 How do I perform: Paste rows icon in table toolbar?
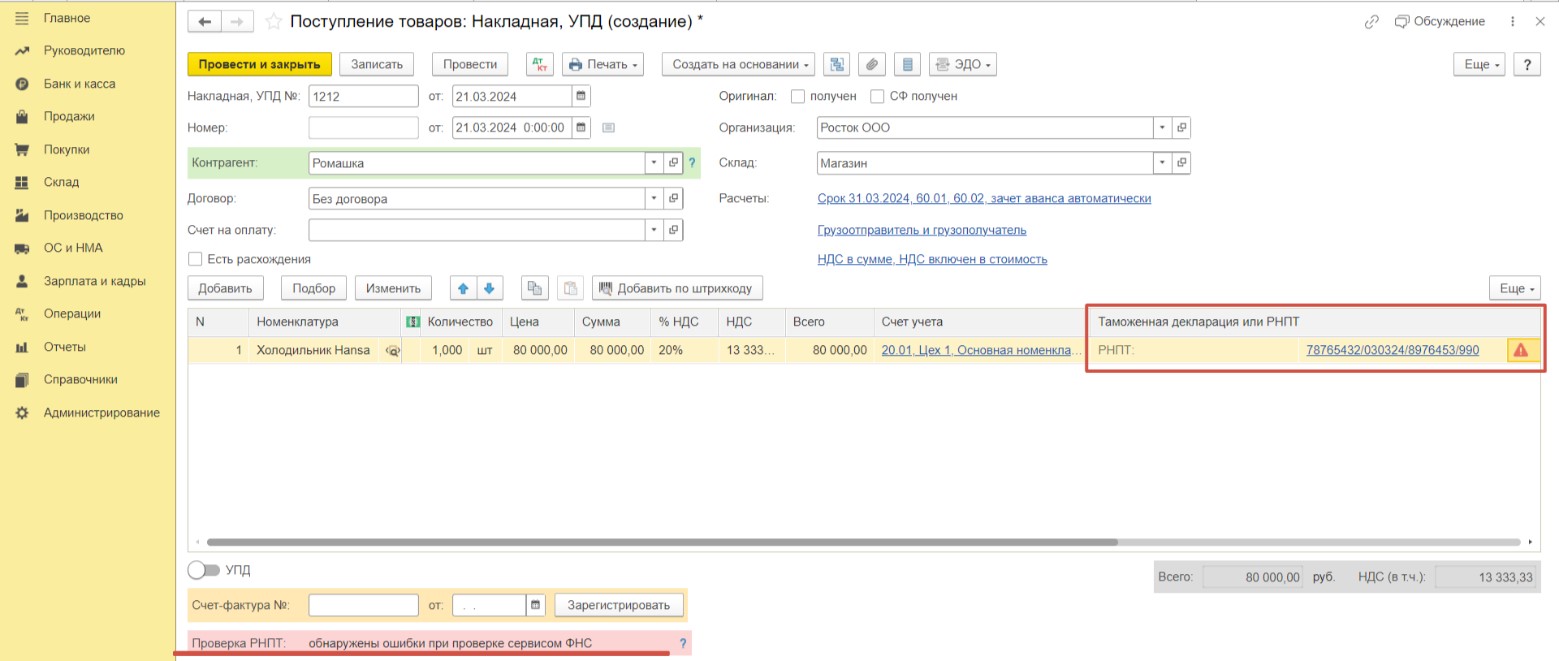570,288
